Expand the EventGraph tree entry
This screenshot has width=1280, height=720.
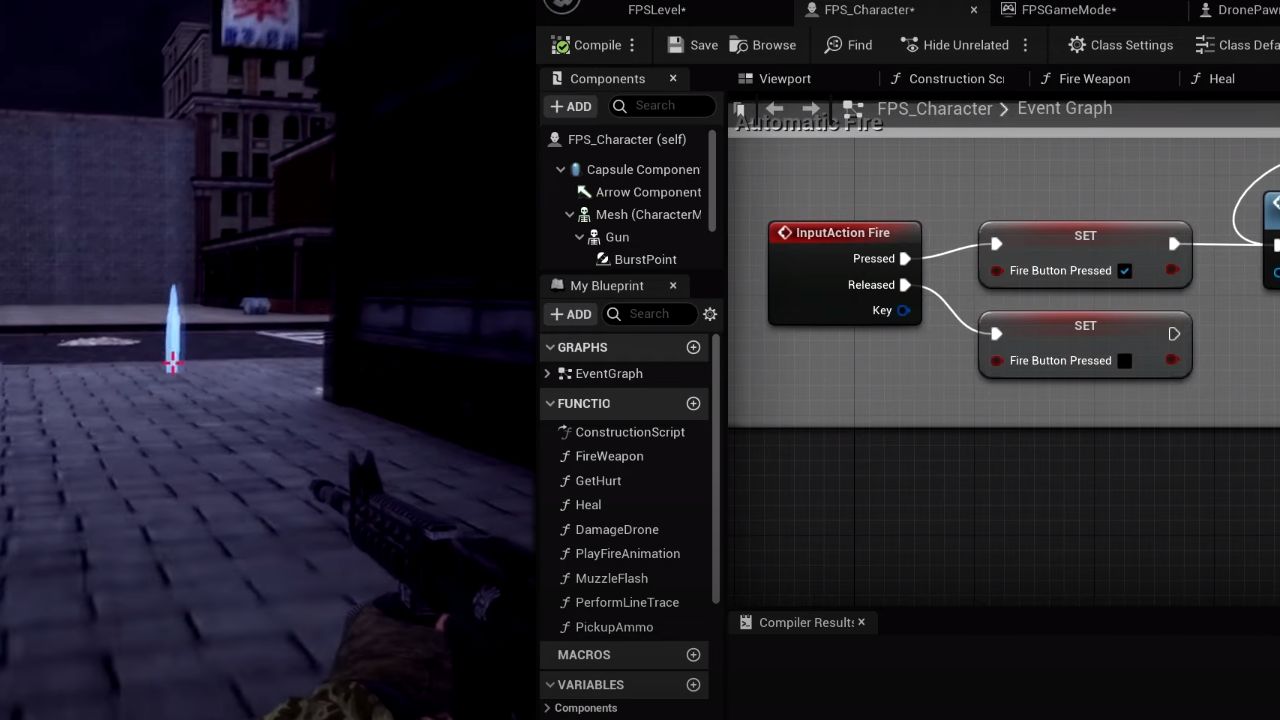click(x=547, y=373)
